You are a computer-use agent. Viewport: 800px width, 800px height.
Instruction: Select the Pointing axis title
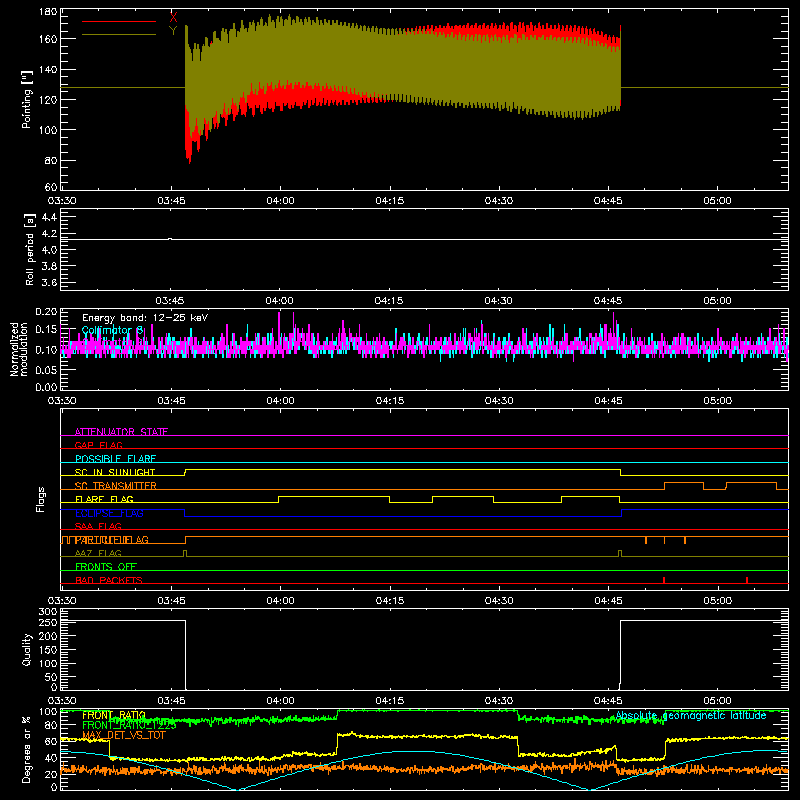point(27,99)
